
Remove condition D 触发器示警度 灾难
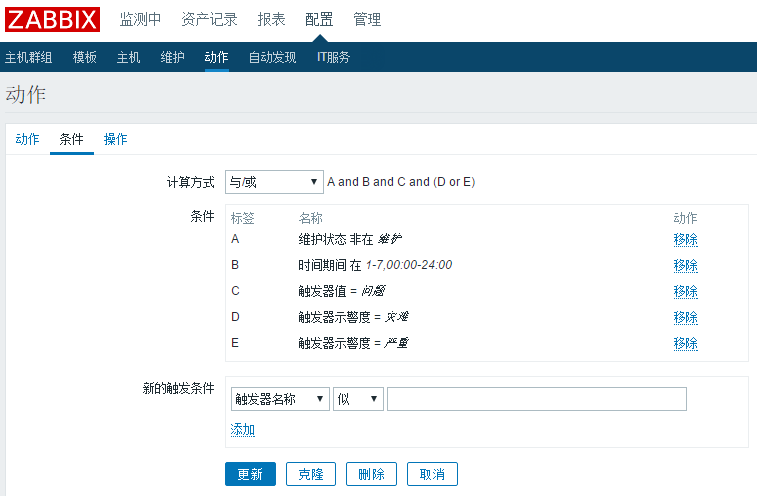click(685, 317)
